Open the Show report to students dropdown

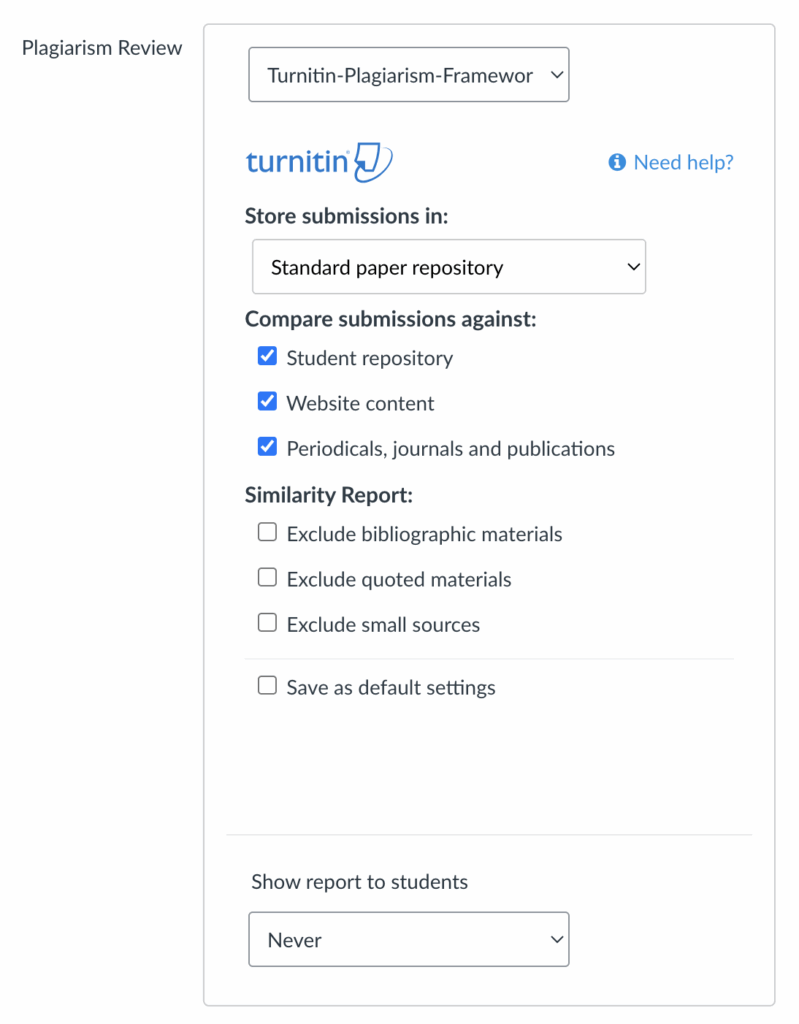[x=408, y=939]
